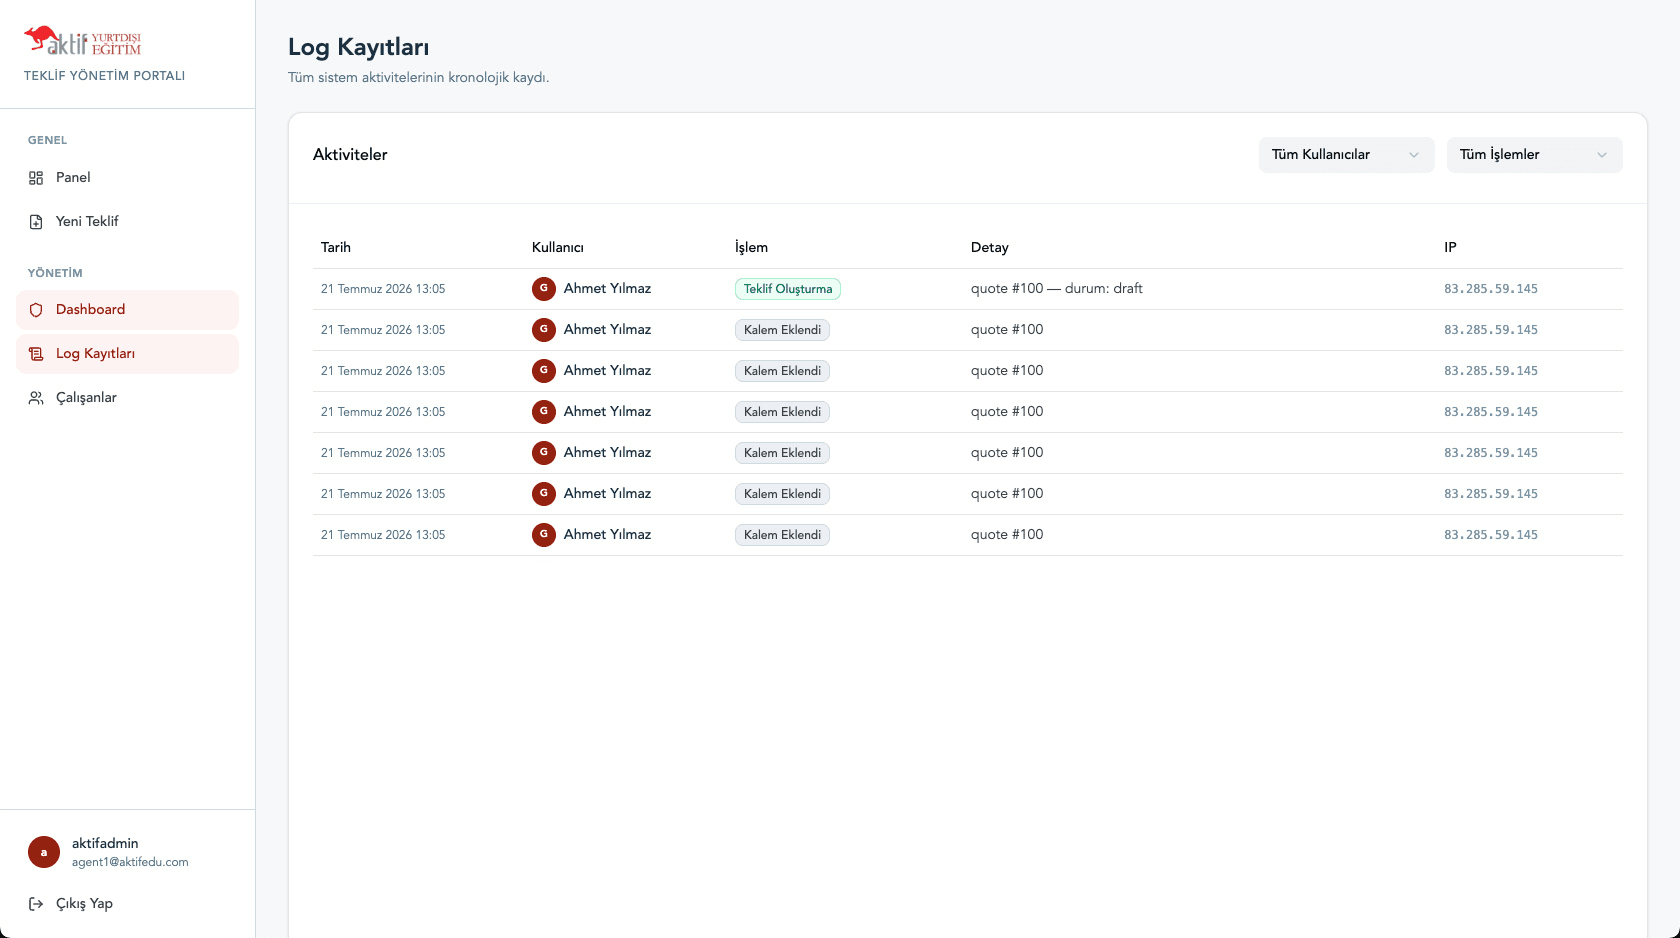
Task: Click the Log Kayıtları scroll icon
Action: coord(36,354)
